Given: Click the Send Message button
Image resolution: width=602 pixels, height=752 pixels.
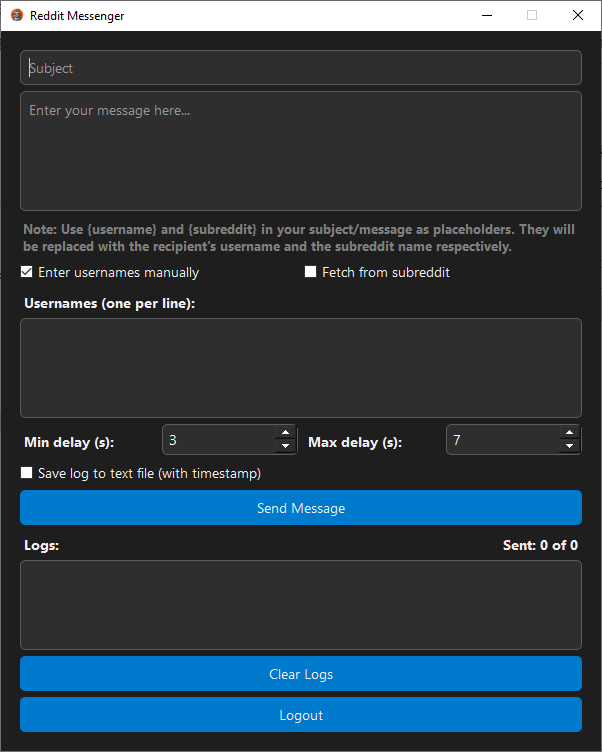Looking at the screenshot, I should point(301,507).
